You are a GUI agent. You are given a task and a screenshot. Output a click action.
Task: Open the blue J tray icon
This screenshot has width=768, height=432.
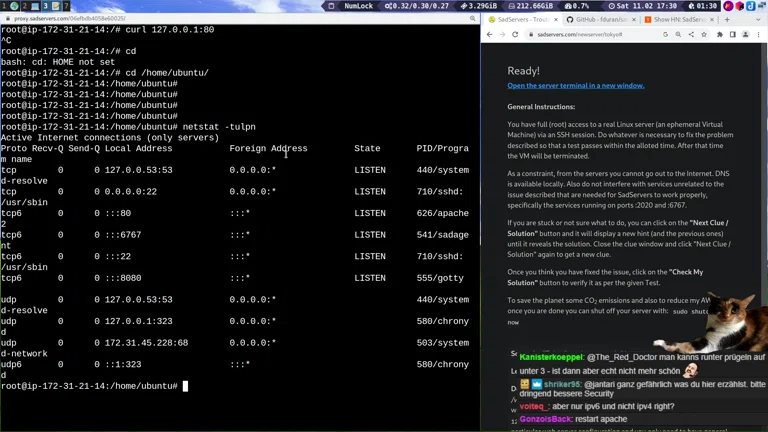click(750, 6)
